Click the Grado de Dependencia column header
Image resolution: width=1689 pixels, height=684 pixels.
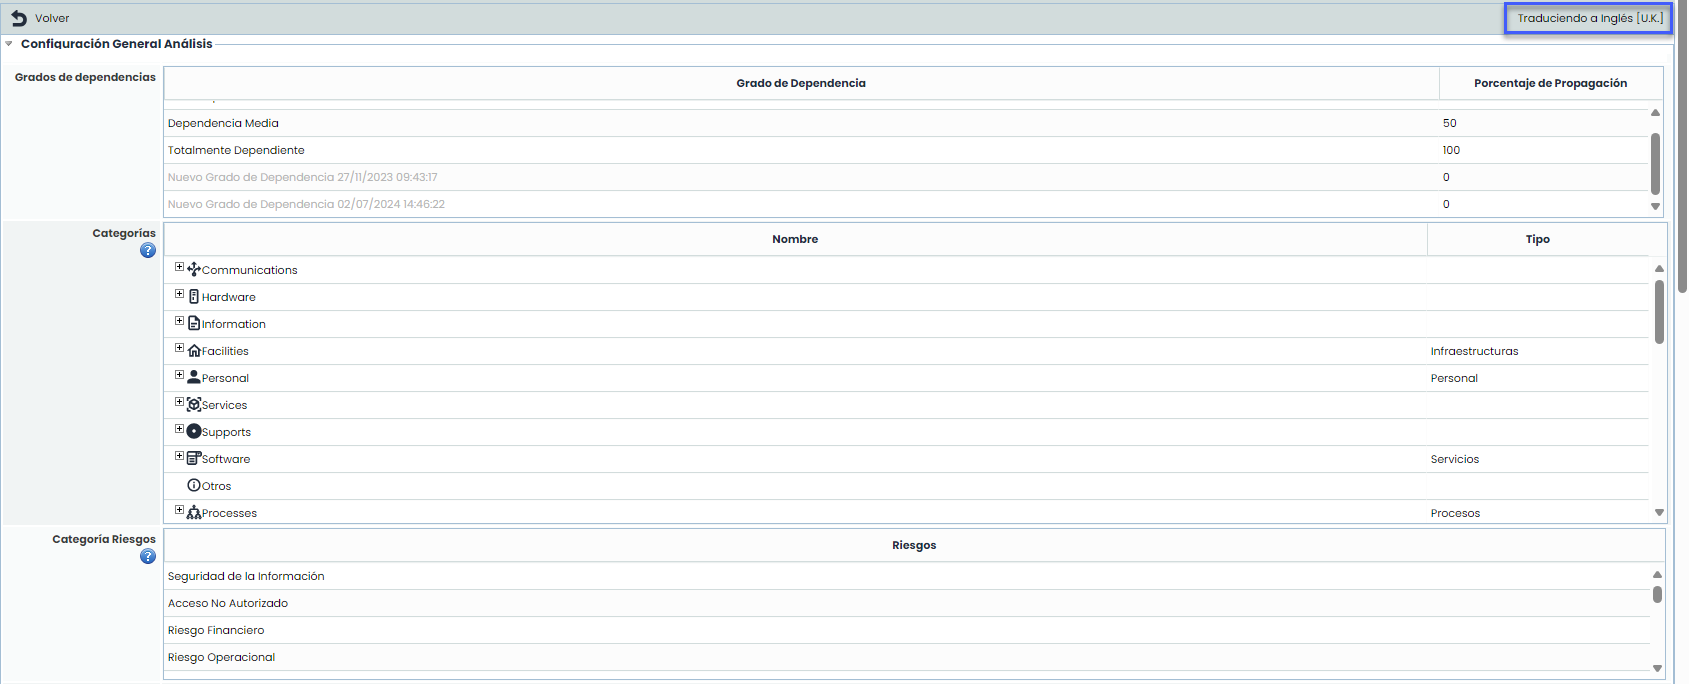pos(800,83)
